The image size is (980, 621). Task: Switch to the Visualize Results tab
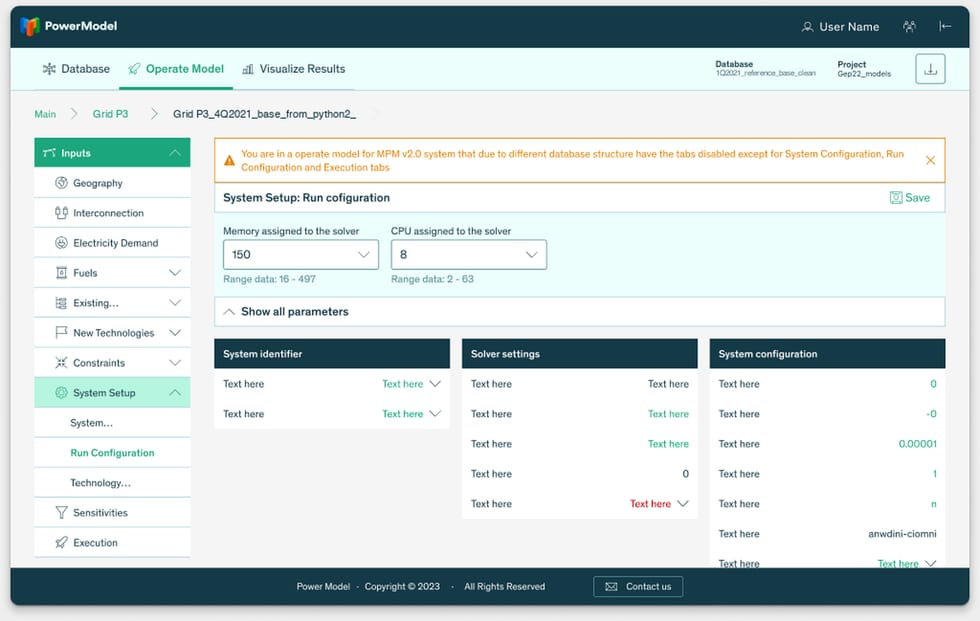click(x=294, y=69)
